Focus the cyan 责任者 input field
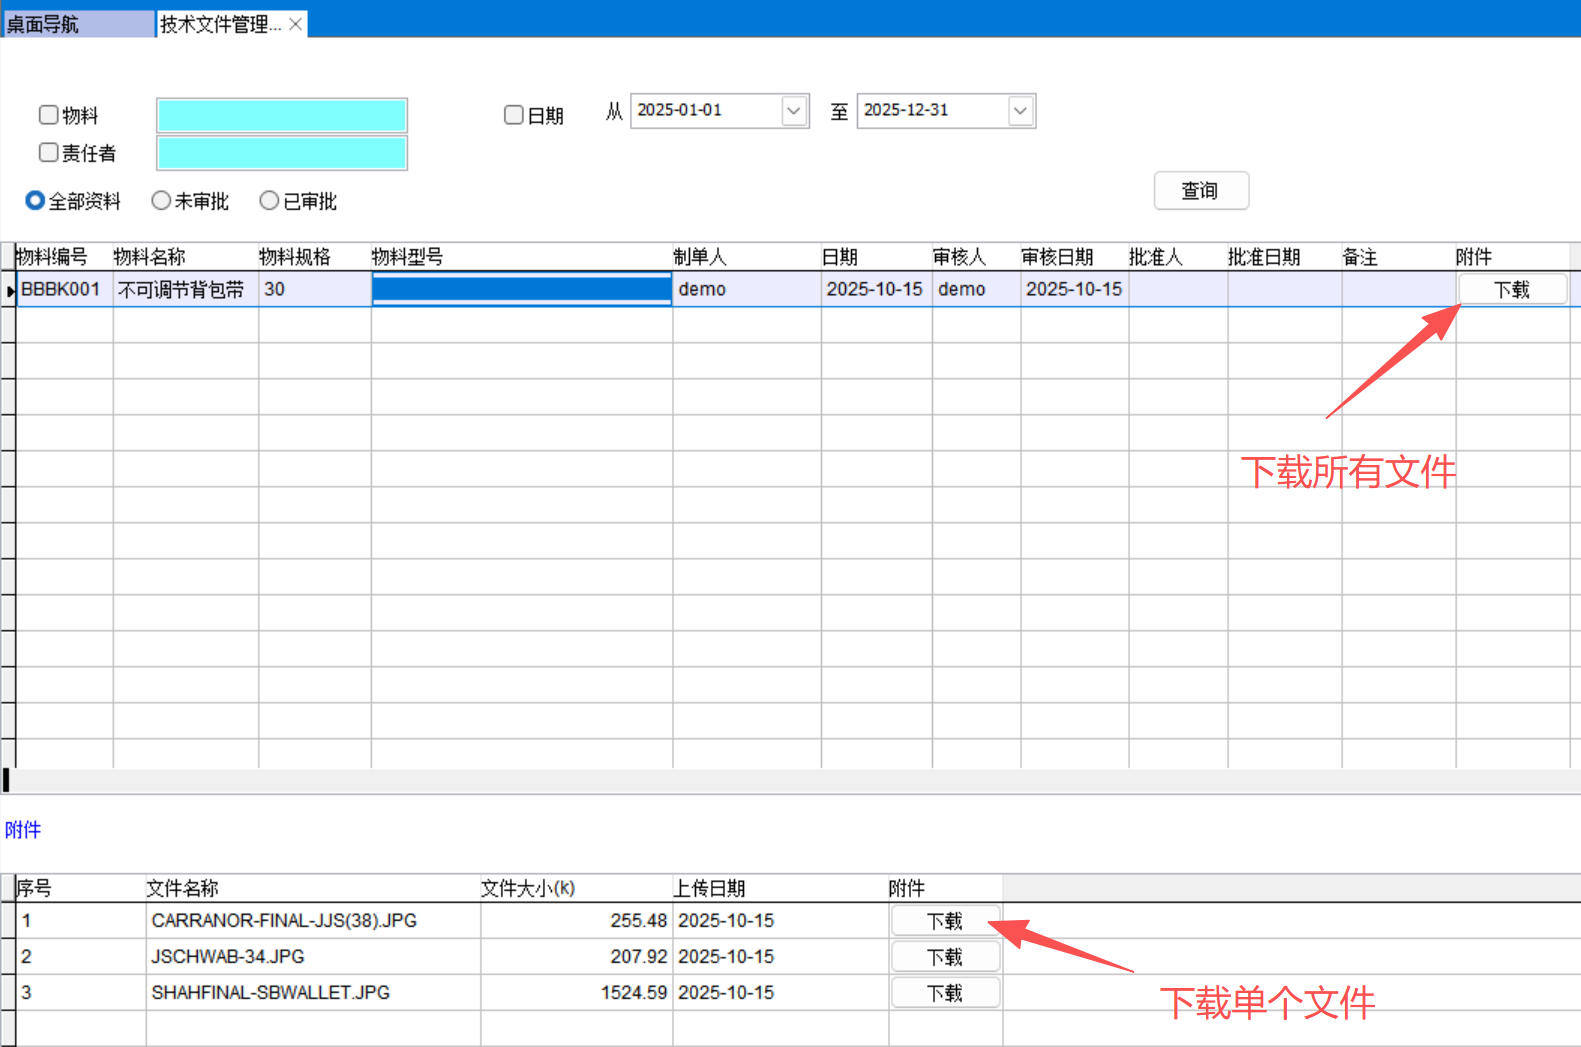Image resolution: width=1581 pixels, height=1047 pixels. coord(282,153)
